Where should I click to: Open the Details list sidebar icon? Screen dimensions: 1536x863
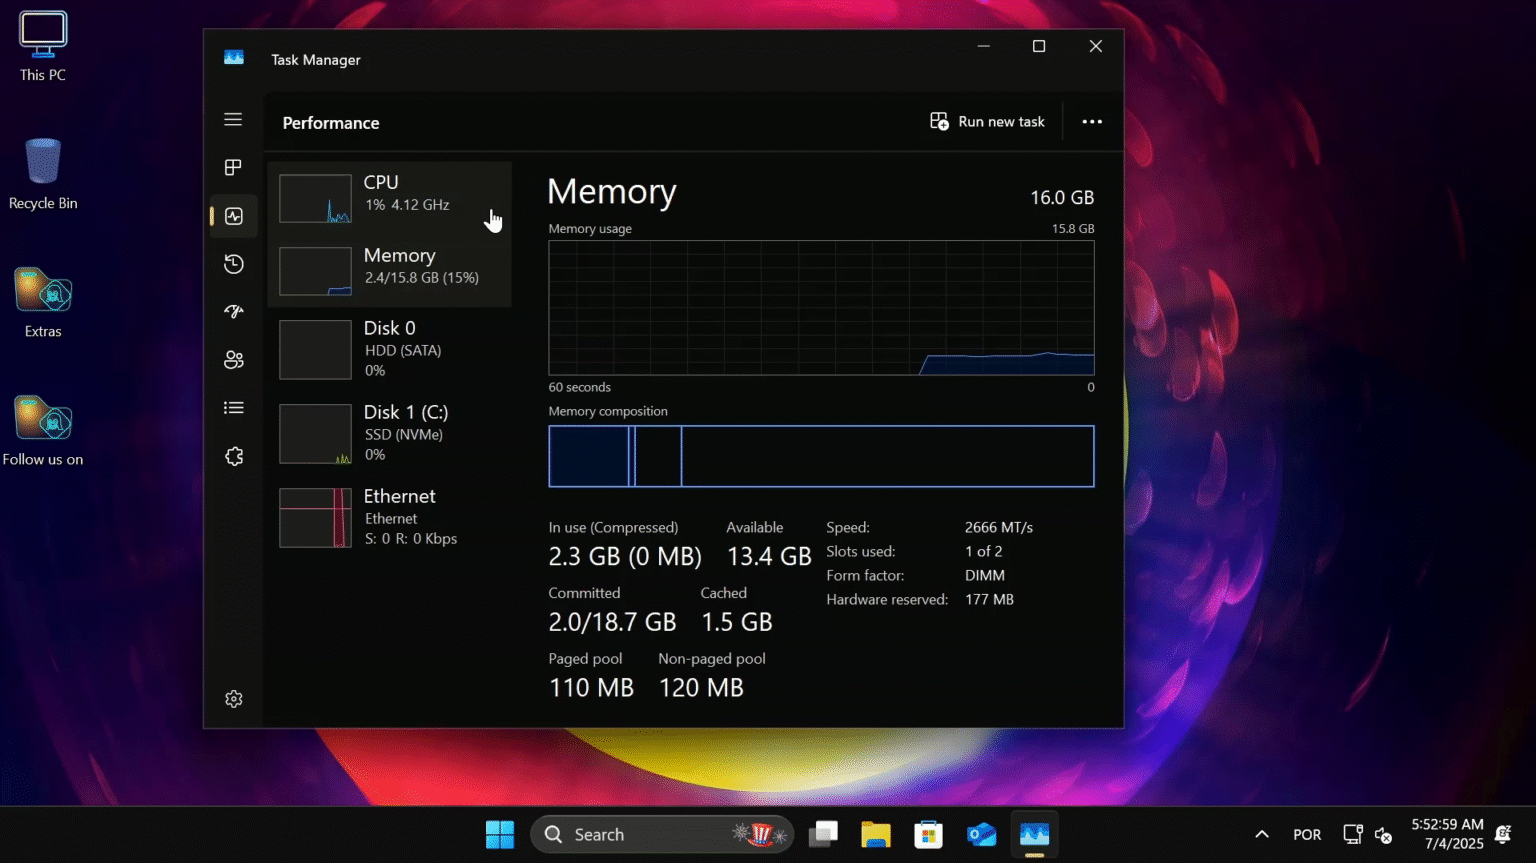tap(233, 408)
